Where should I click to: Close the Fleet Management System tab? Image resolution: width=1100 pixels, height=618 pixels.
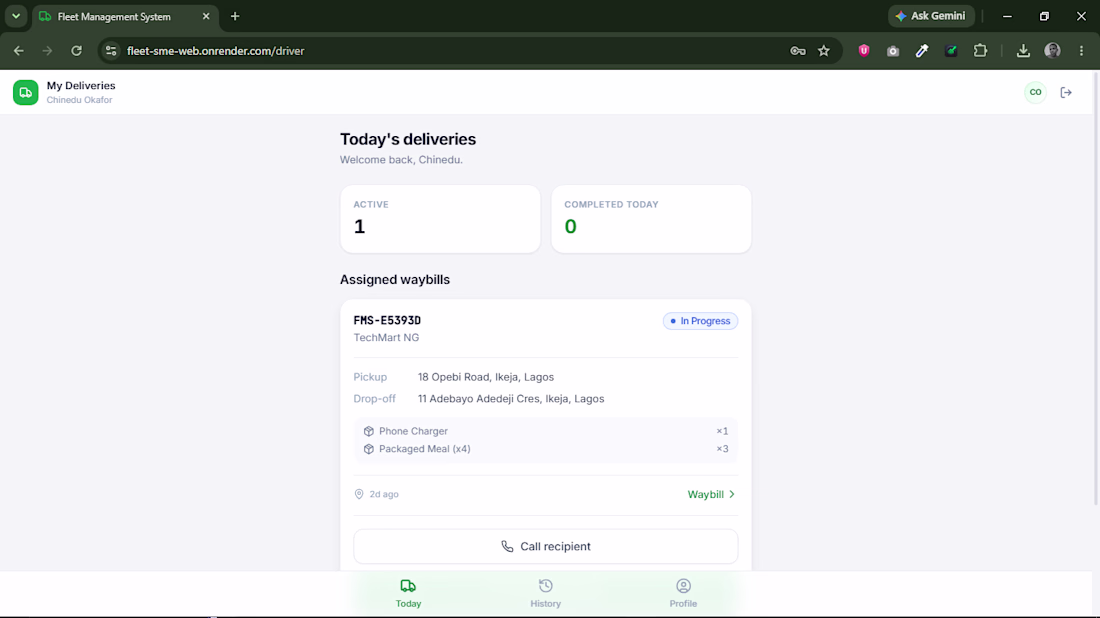(x=206, y=16)
